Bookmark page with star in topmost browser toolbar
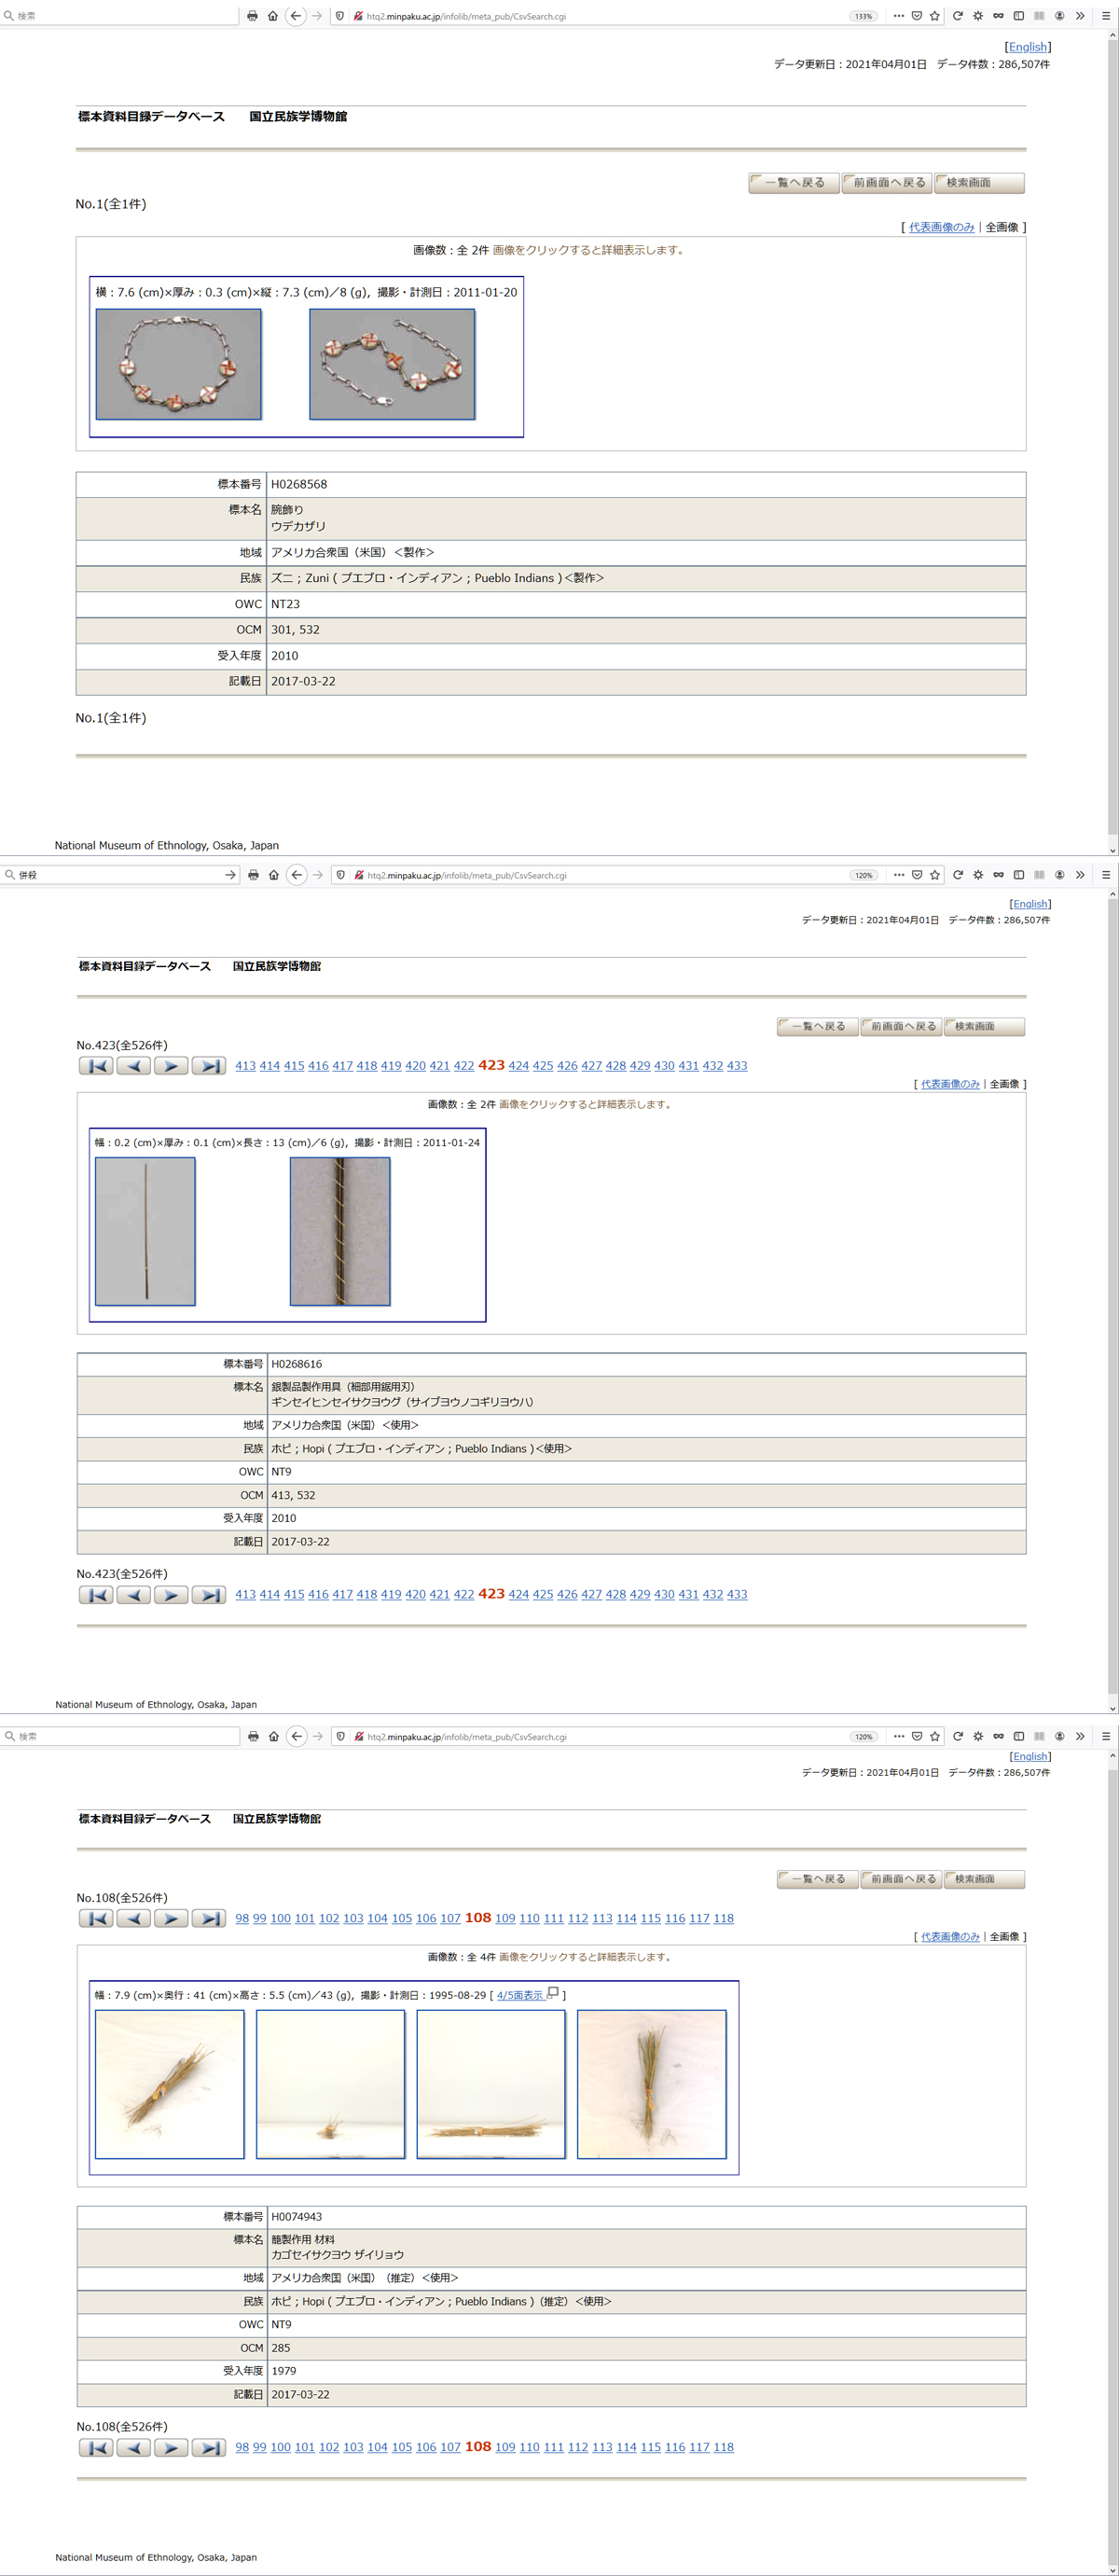Viewport: 1119px width, 2576px height. click(935, 16)
